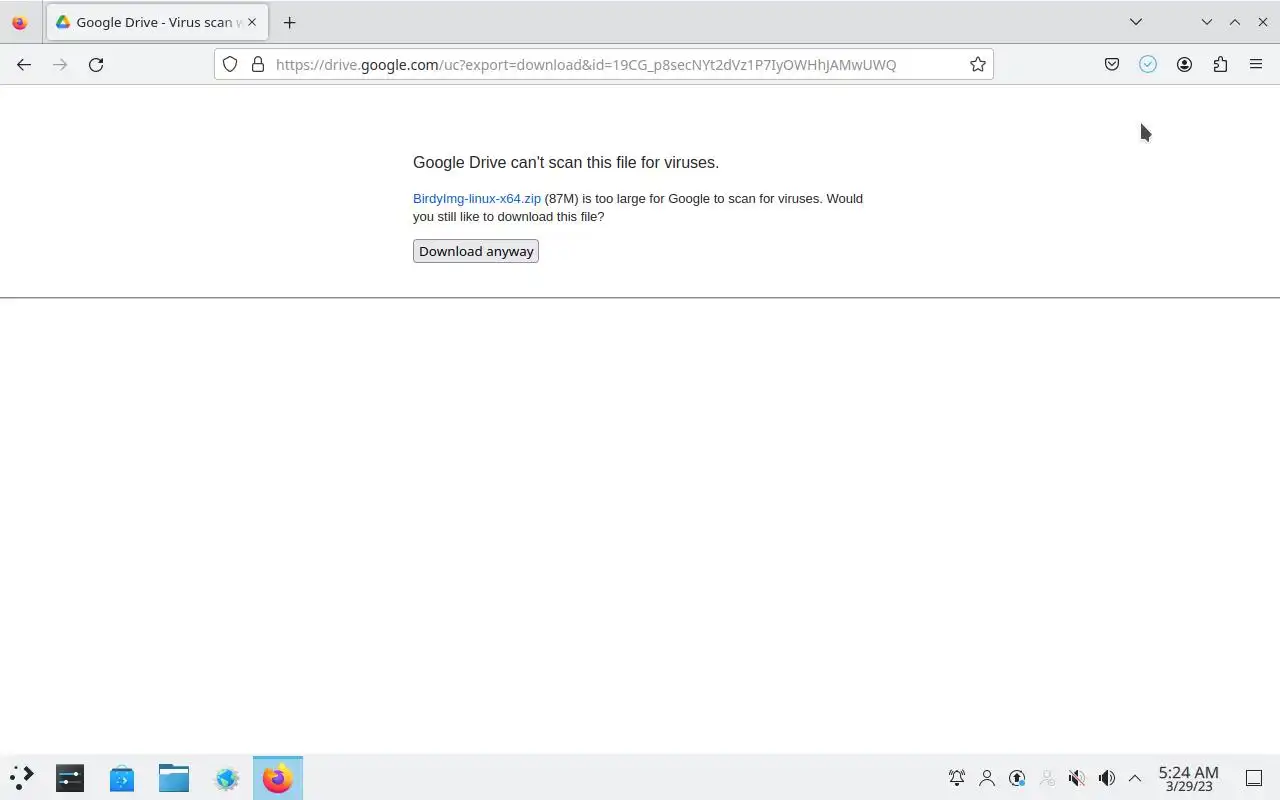Open the List all tabs dropdown
Screen dimensions: 1280x800
click(1136, 22)
